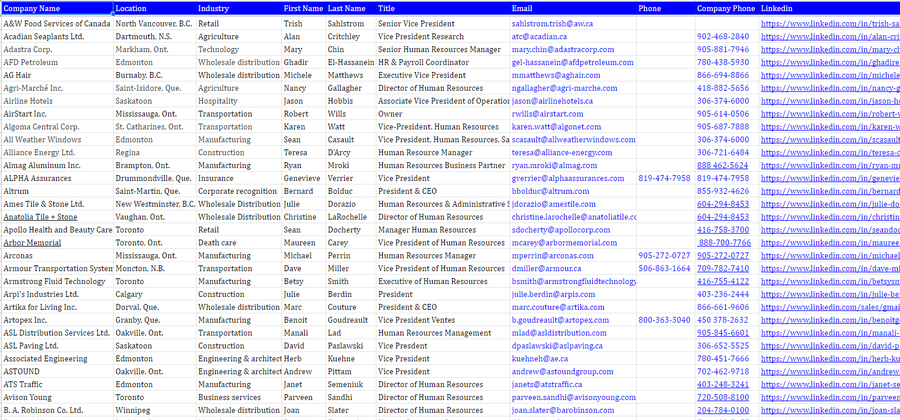Select last name cell Goudreault
Image resolution: width=900 pixels, height=420 pixels.
click(351, 320)
